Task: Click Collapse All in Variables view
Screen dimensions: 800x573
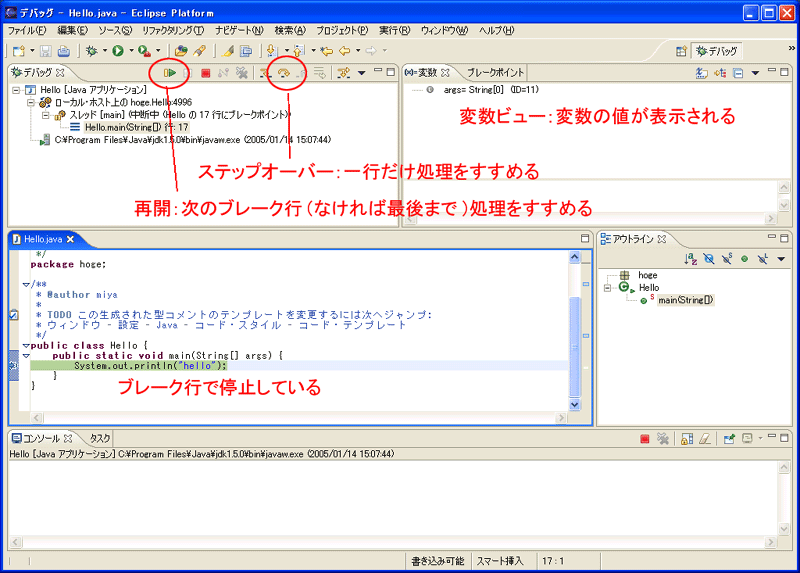Action: click(738, 73)
